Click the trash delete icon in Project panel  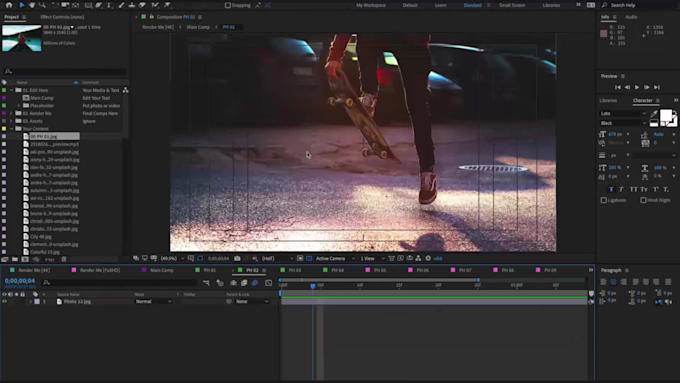(x=64, y=259)
